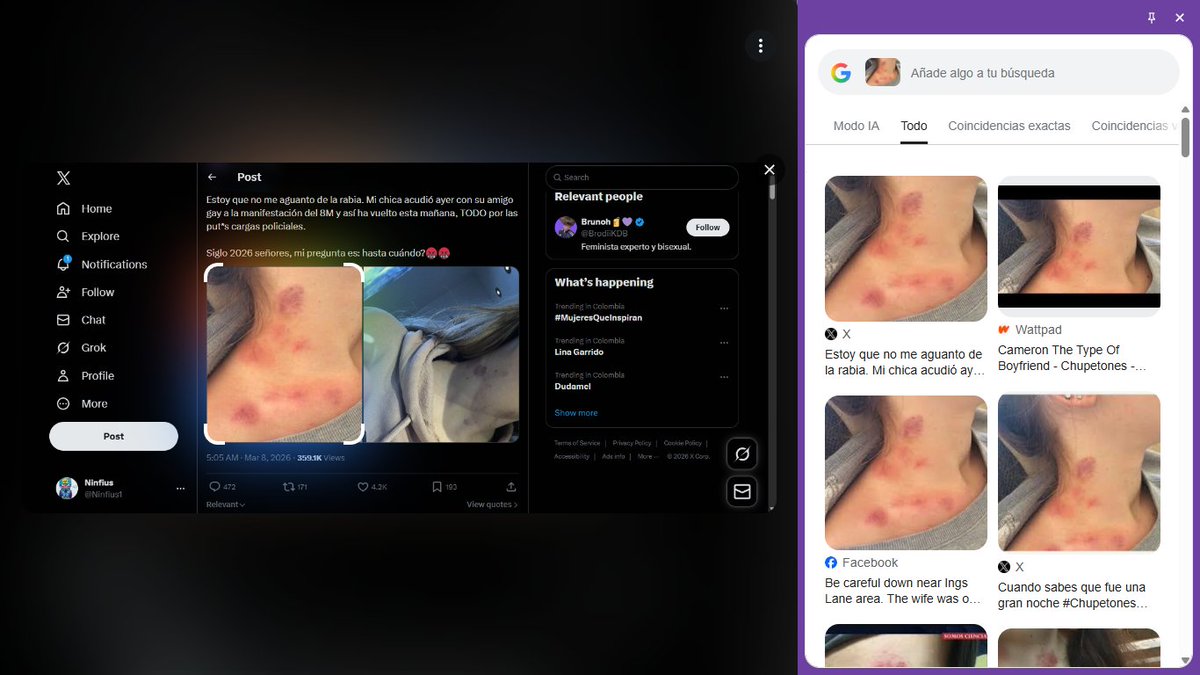Switch to Modo IA tab
Viewport: 1200px width, 675px height.
click(x=856, y=126)
